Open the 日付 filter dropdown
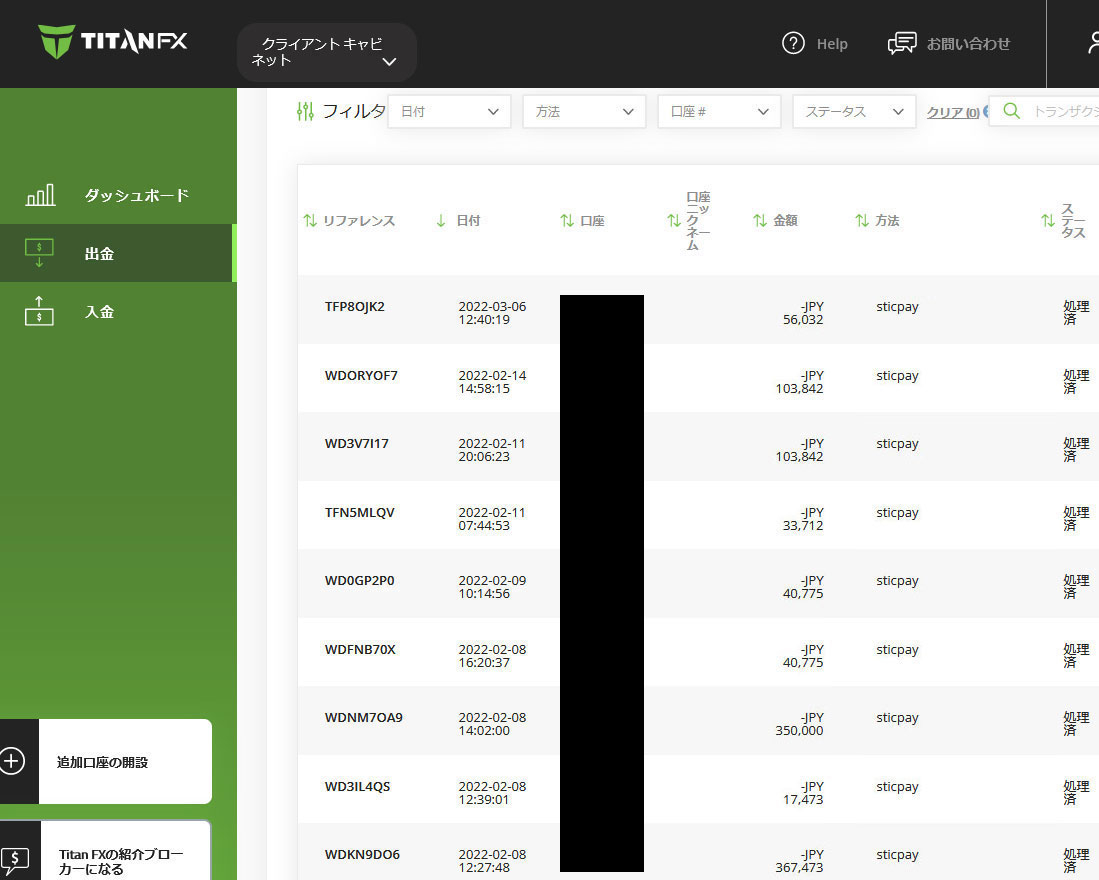Image resolution: width=1099 pixels, height=880 pixels. (x=449, y=112)
